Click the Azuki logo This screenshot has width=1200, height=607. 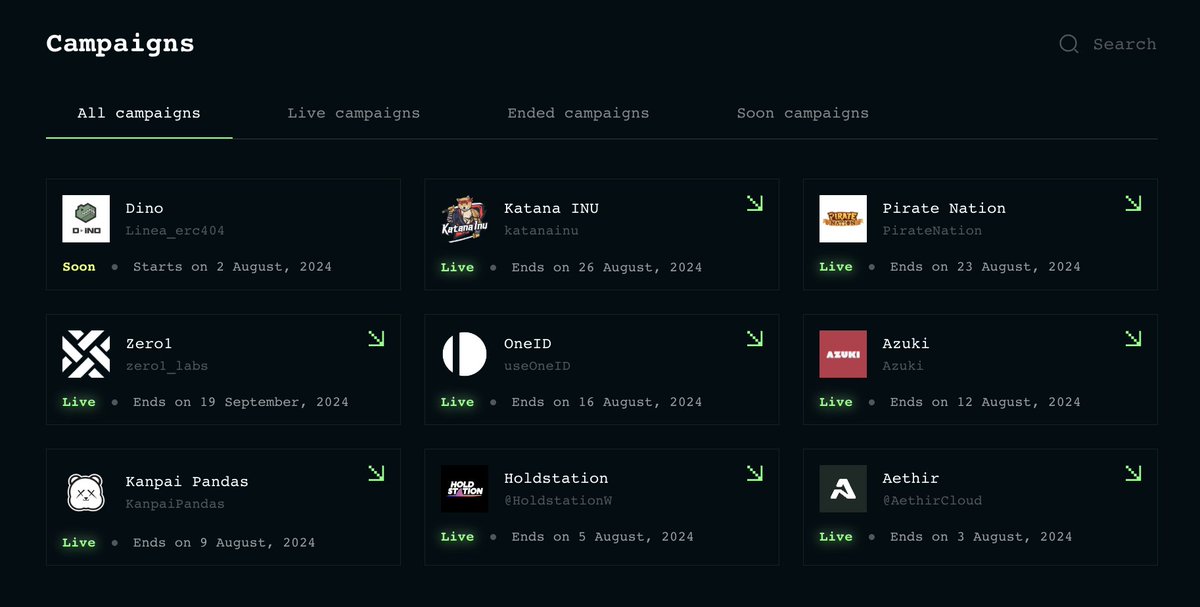point(843,354)
